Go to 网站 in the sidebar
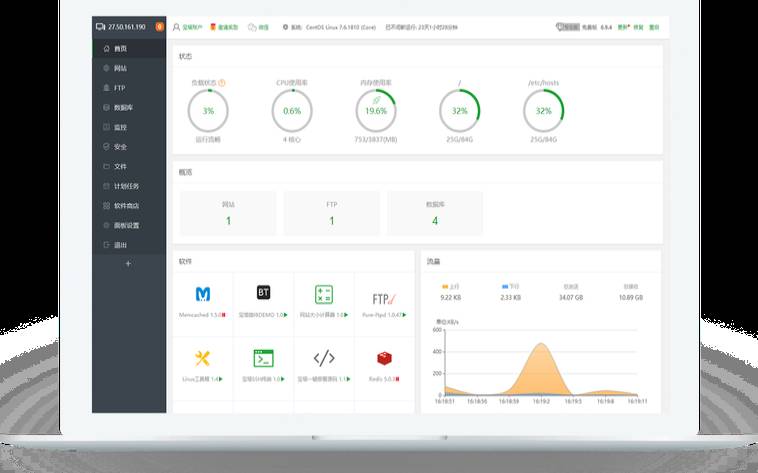The image size is (758, 473). tap(119, 68)
